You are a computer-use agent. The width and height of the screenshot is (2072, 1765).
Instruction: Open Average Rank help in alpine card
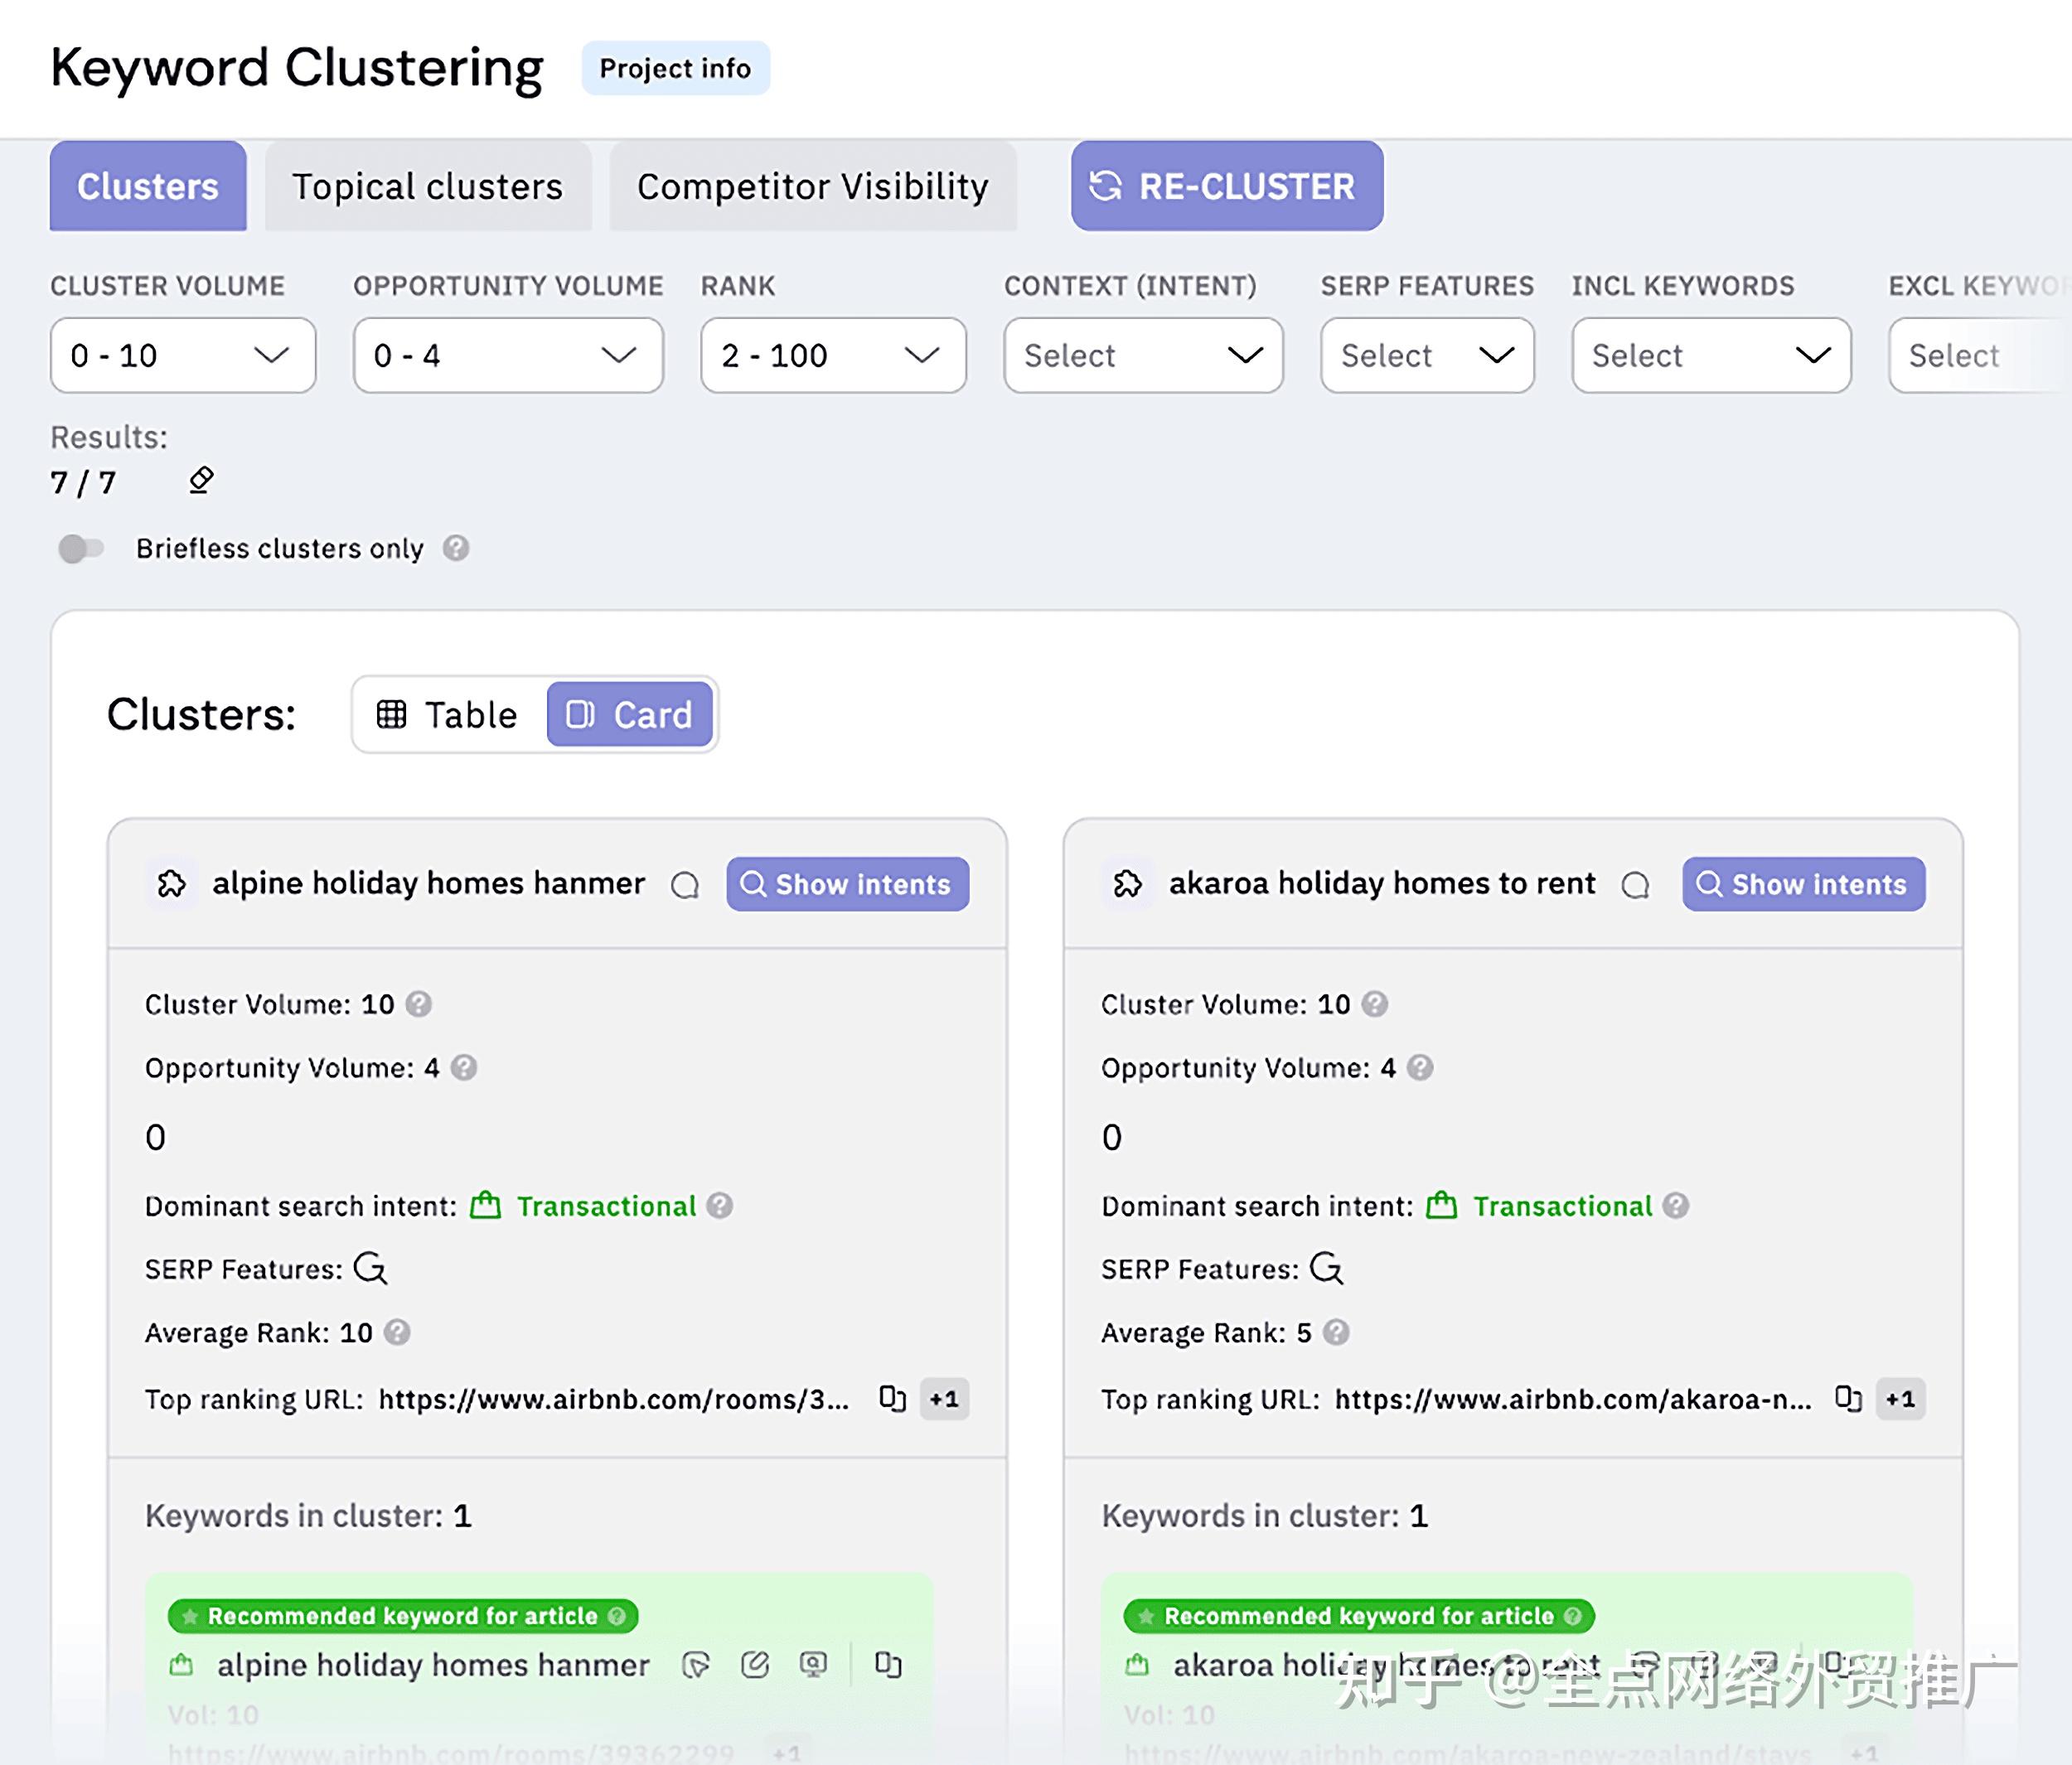click(398, 1332)
